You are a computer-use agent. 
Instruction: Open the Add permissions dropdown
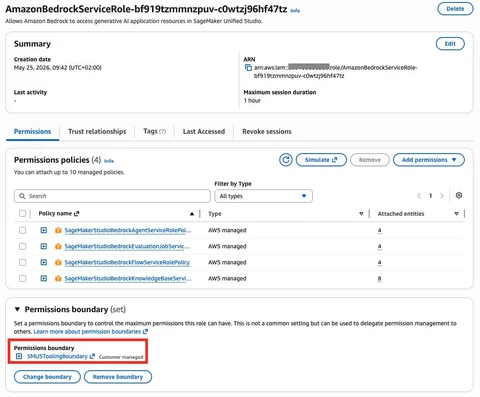pyautogui.click(x=429, y=160)
